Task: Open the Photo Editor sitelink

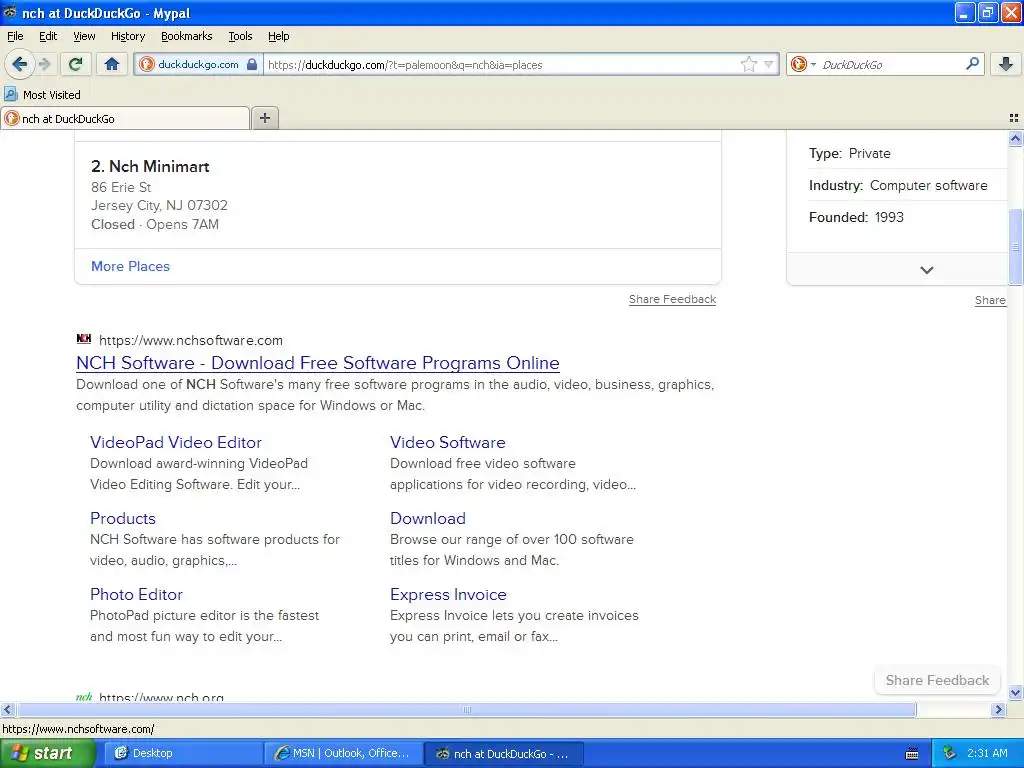Action: tap(136, 594)
